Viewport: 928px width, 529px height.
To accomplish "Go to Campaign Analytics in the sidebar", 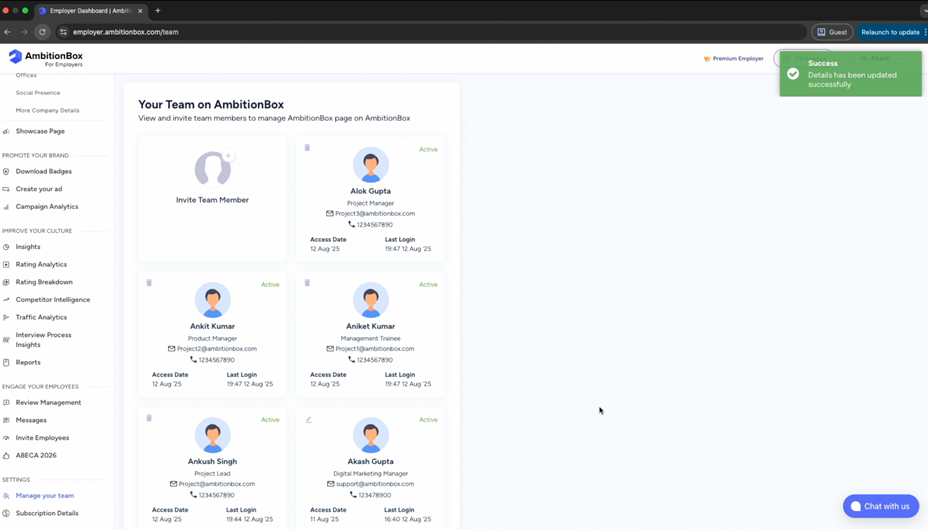I will (x=46, y=207).
